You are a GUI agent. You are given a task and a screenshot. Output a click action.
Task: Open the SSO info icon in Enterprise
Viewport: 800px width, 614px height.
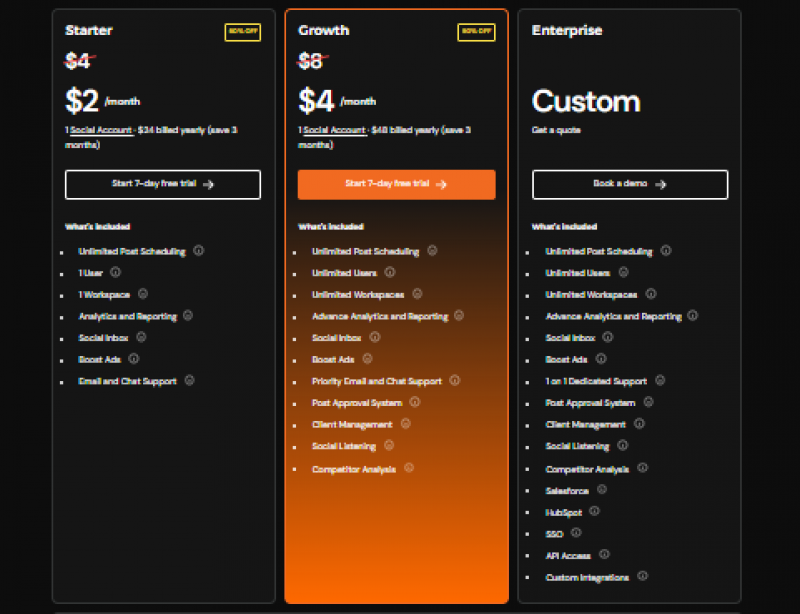[576, 532]
